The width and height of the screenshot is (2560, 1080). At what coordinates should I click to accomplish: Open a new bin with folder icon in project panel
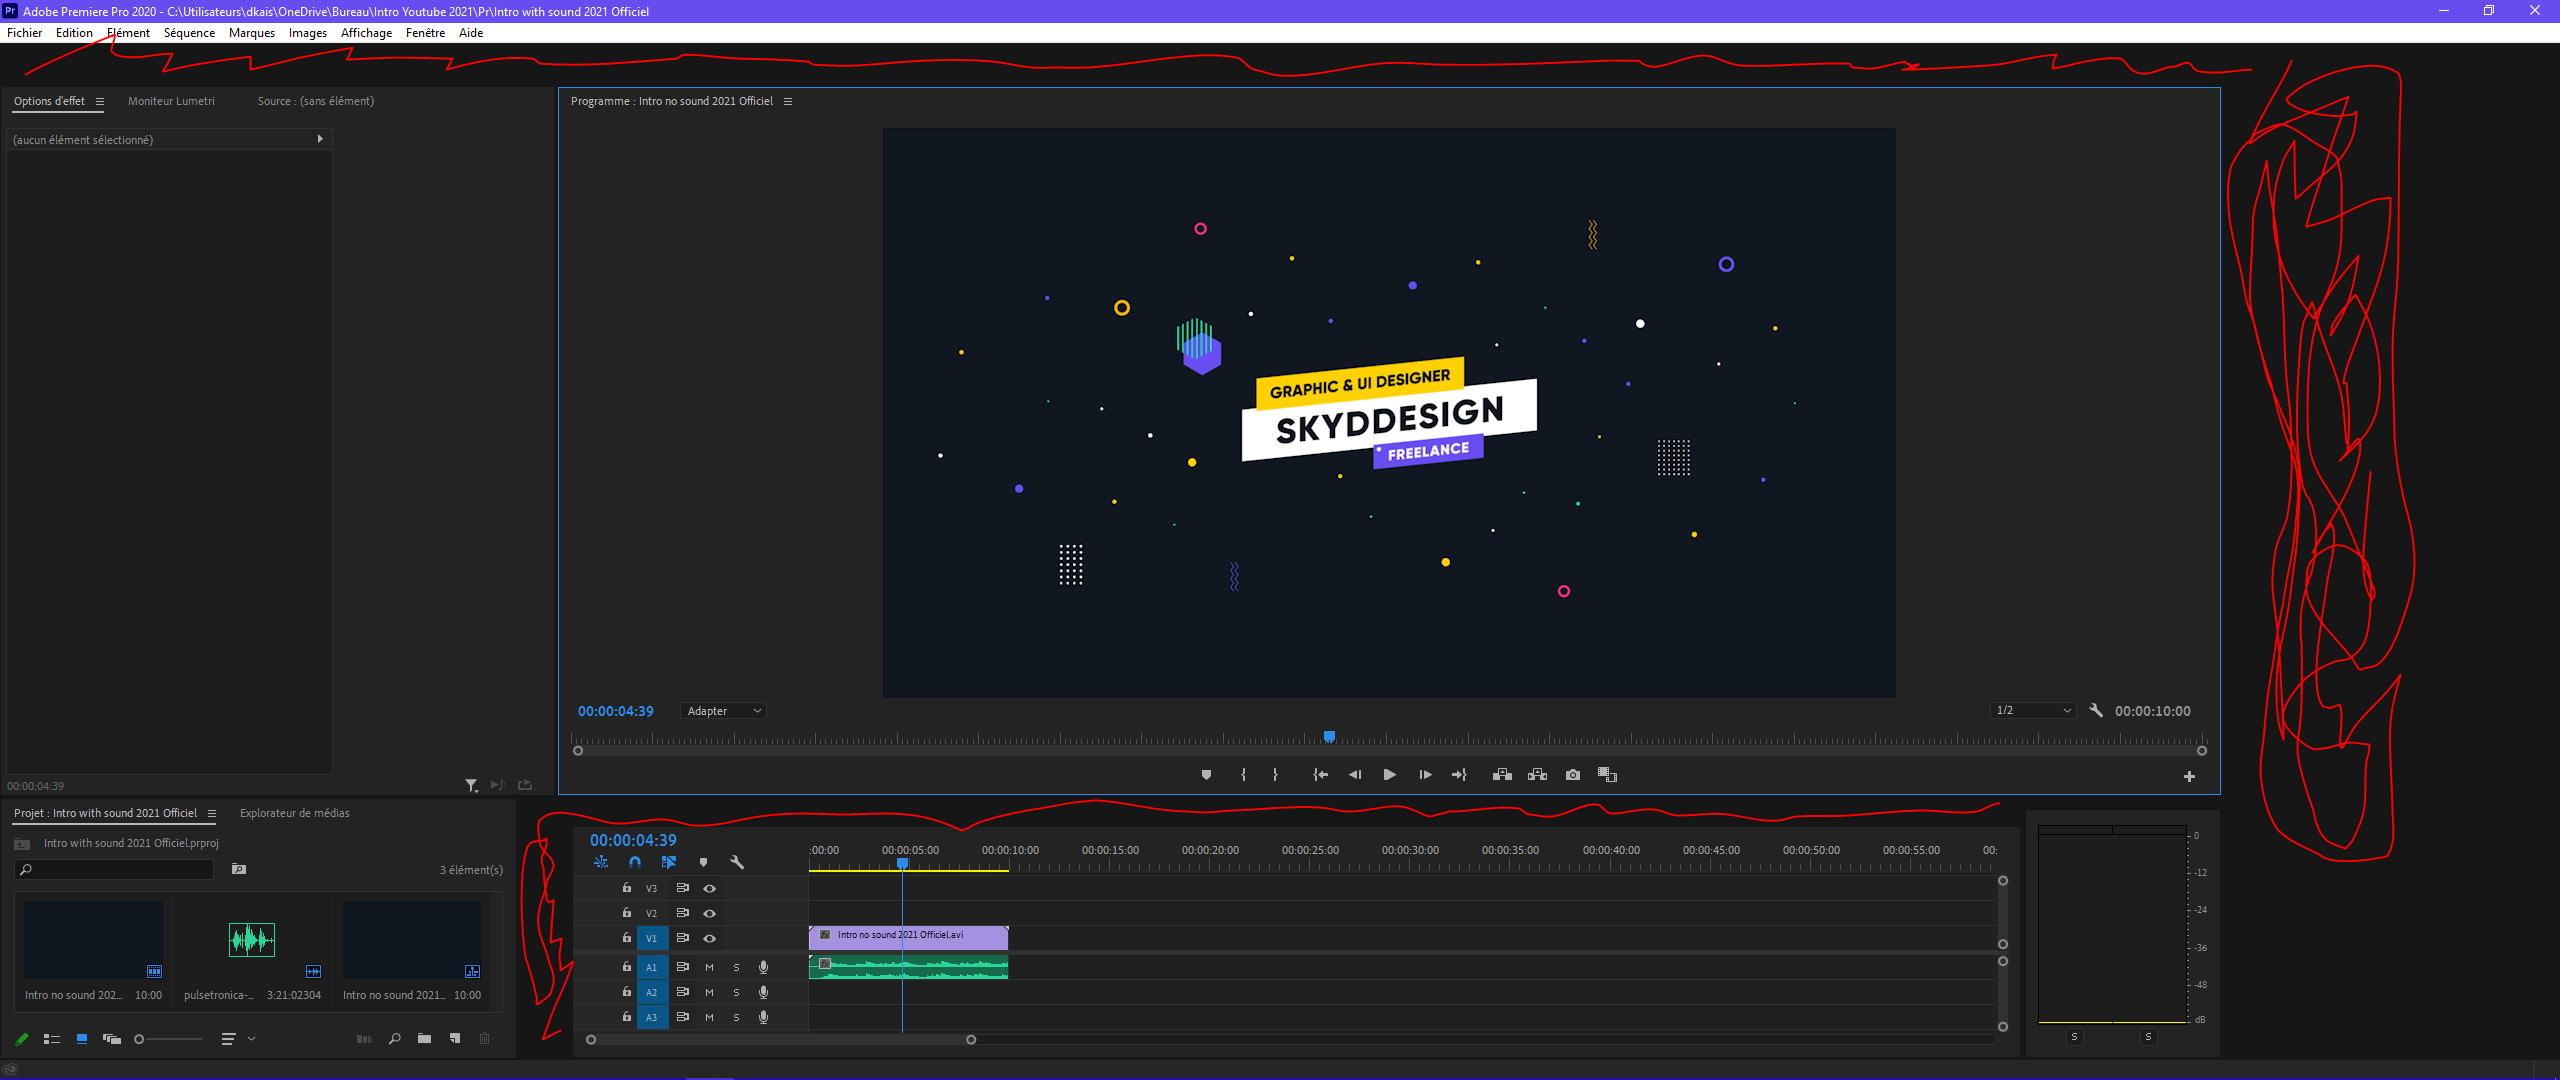point(424,1039)
